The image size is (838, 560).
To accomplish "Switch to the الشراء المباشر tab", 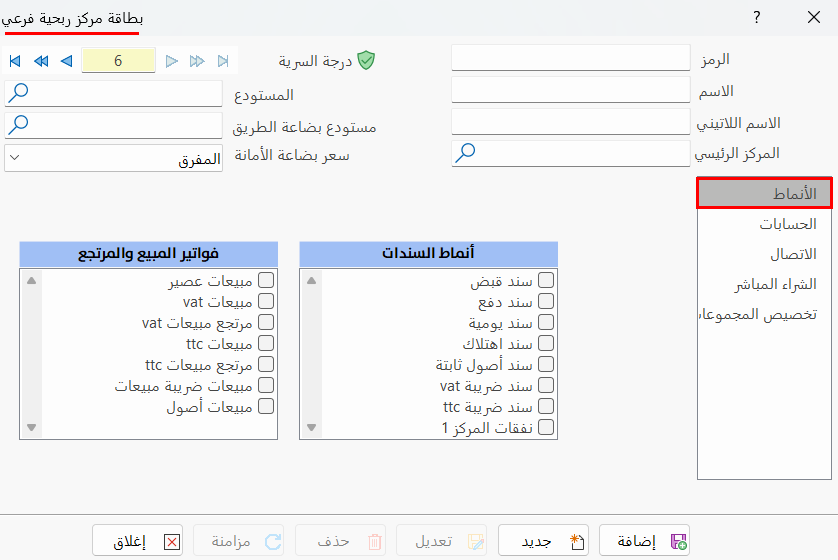I will tap(764, 284).
